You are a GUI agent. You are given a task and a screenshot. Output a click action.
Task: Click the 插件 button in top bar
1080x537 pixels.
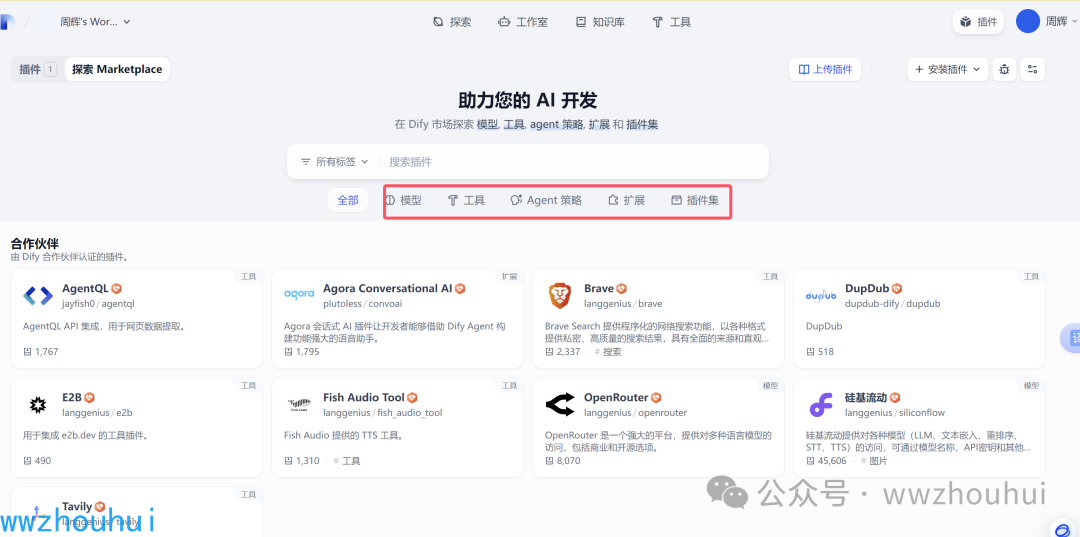[978, 21]
